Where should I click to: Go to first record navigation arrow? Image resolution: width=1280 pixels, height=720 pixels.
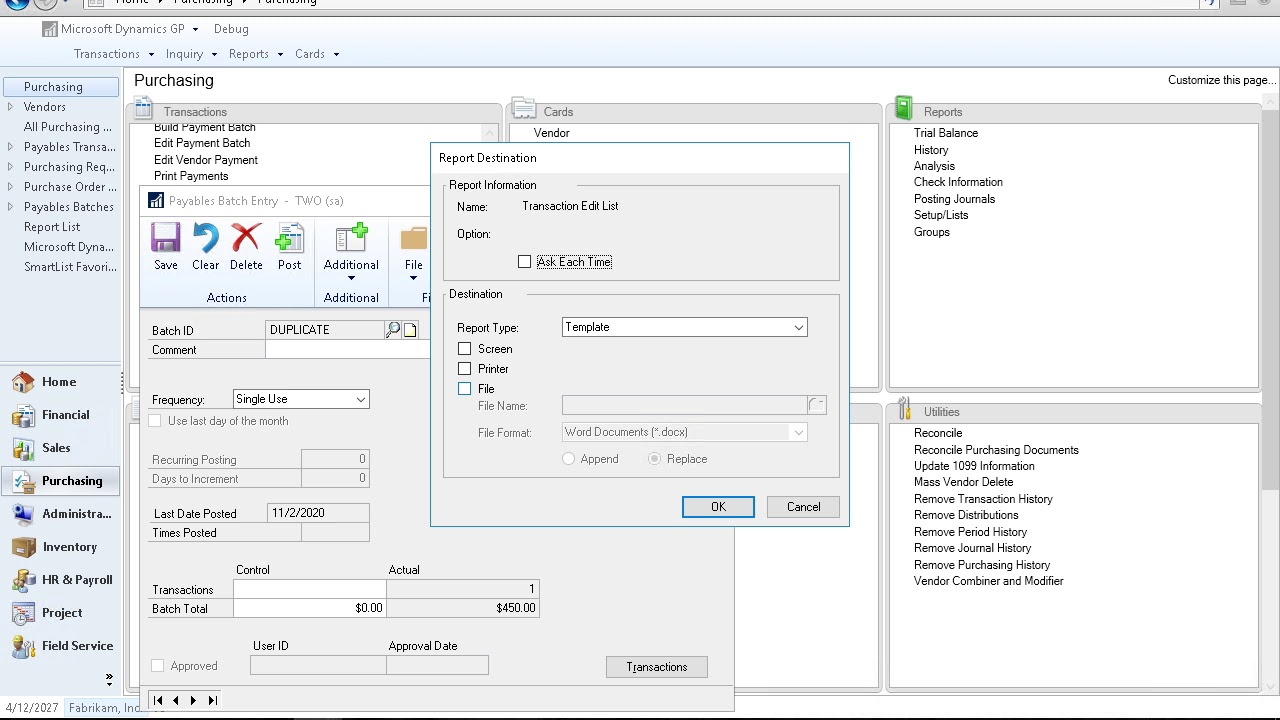[x=158, y=700]
